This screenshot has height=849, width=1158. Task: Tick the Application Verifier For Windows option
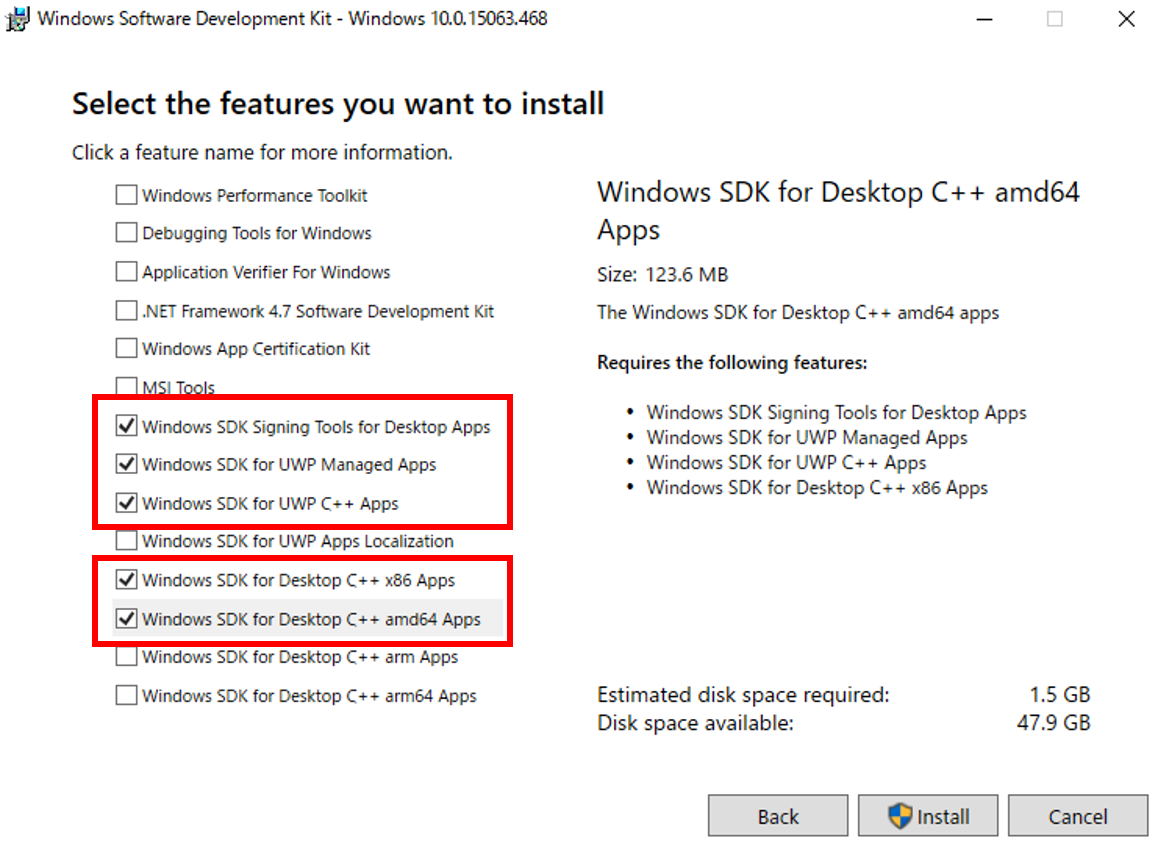126,272
